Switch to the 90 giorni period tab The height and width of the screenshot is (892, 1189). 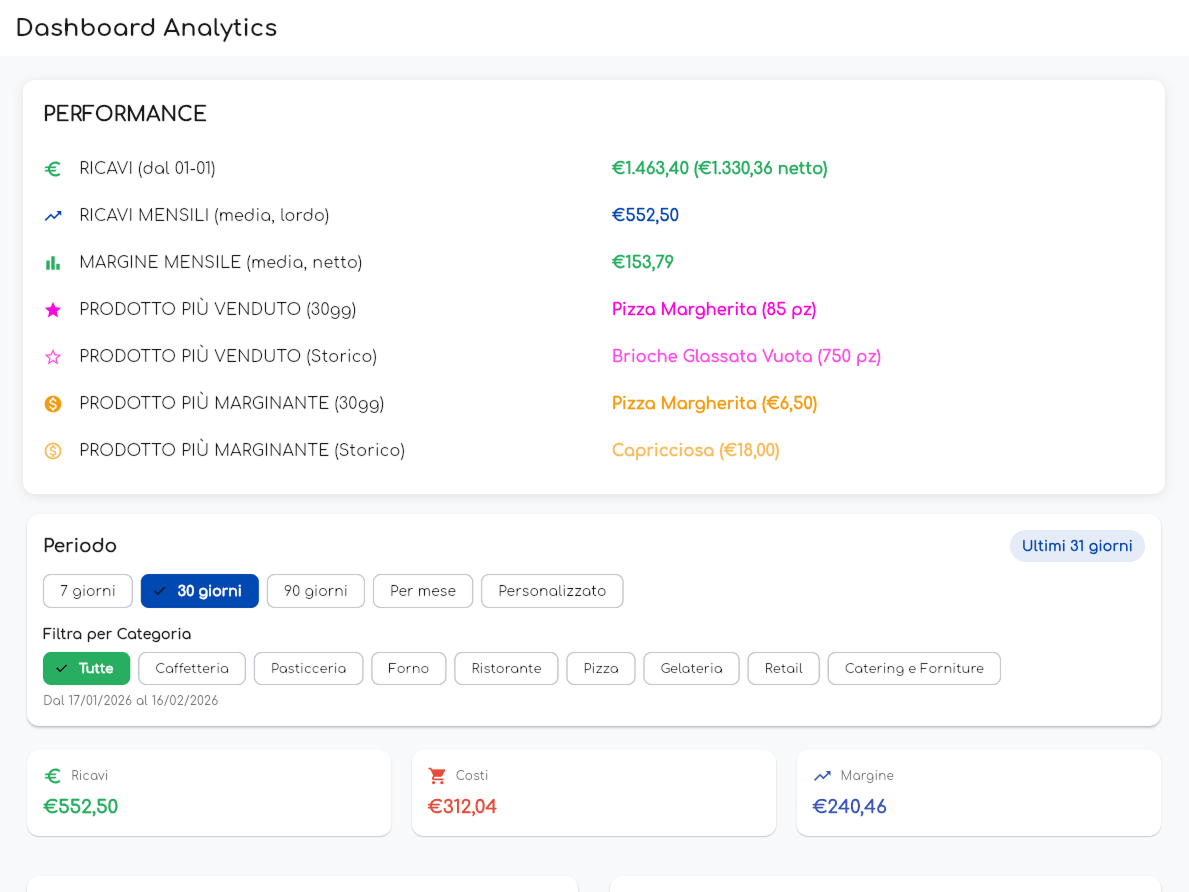click(315, 591)
